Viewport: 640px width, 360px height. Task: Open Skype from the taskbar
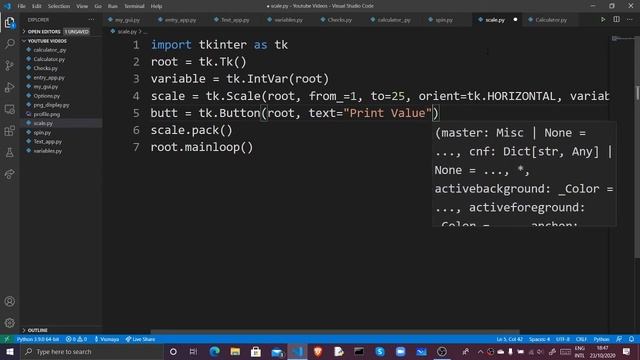(x=380, y=351)
